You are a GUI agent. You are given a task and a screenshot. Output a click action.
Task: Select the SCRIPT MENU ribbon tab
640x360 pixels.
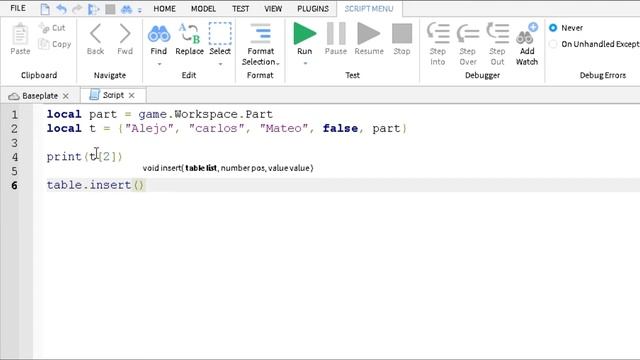(369, 9)
